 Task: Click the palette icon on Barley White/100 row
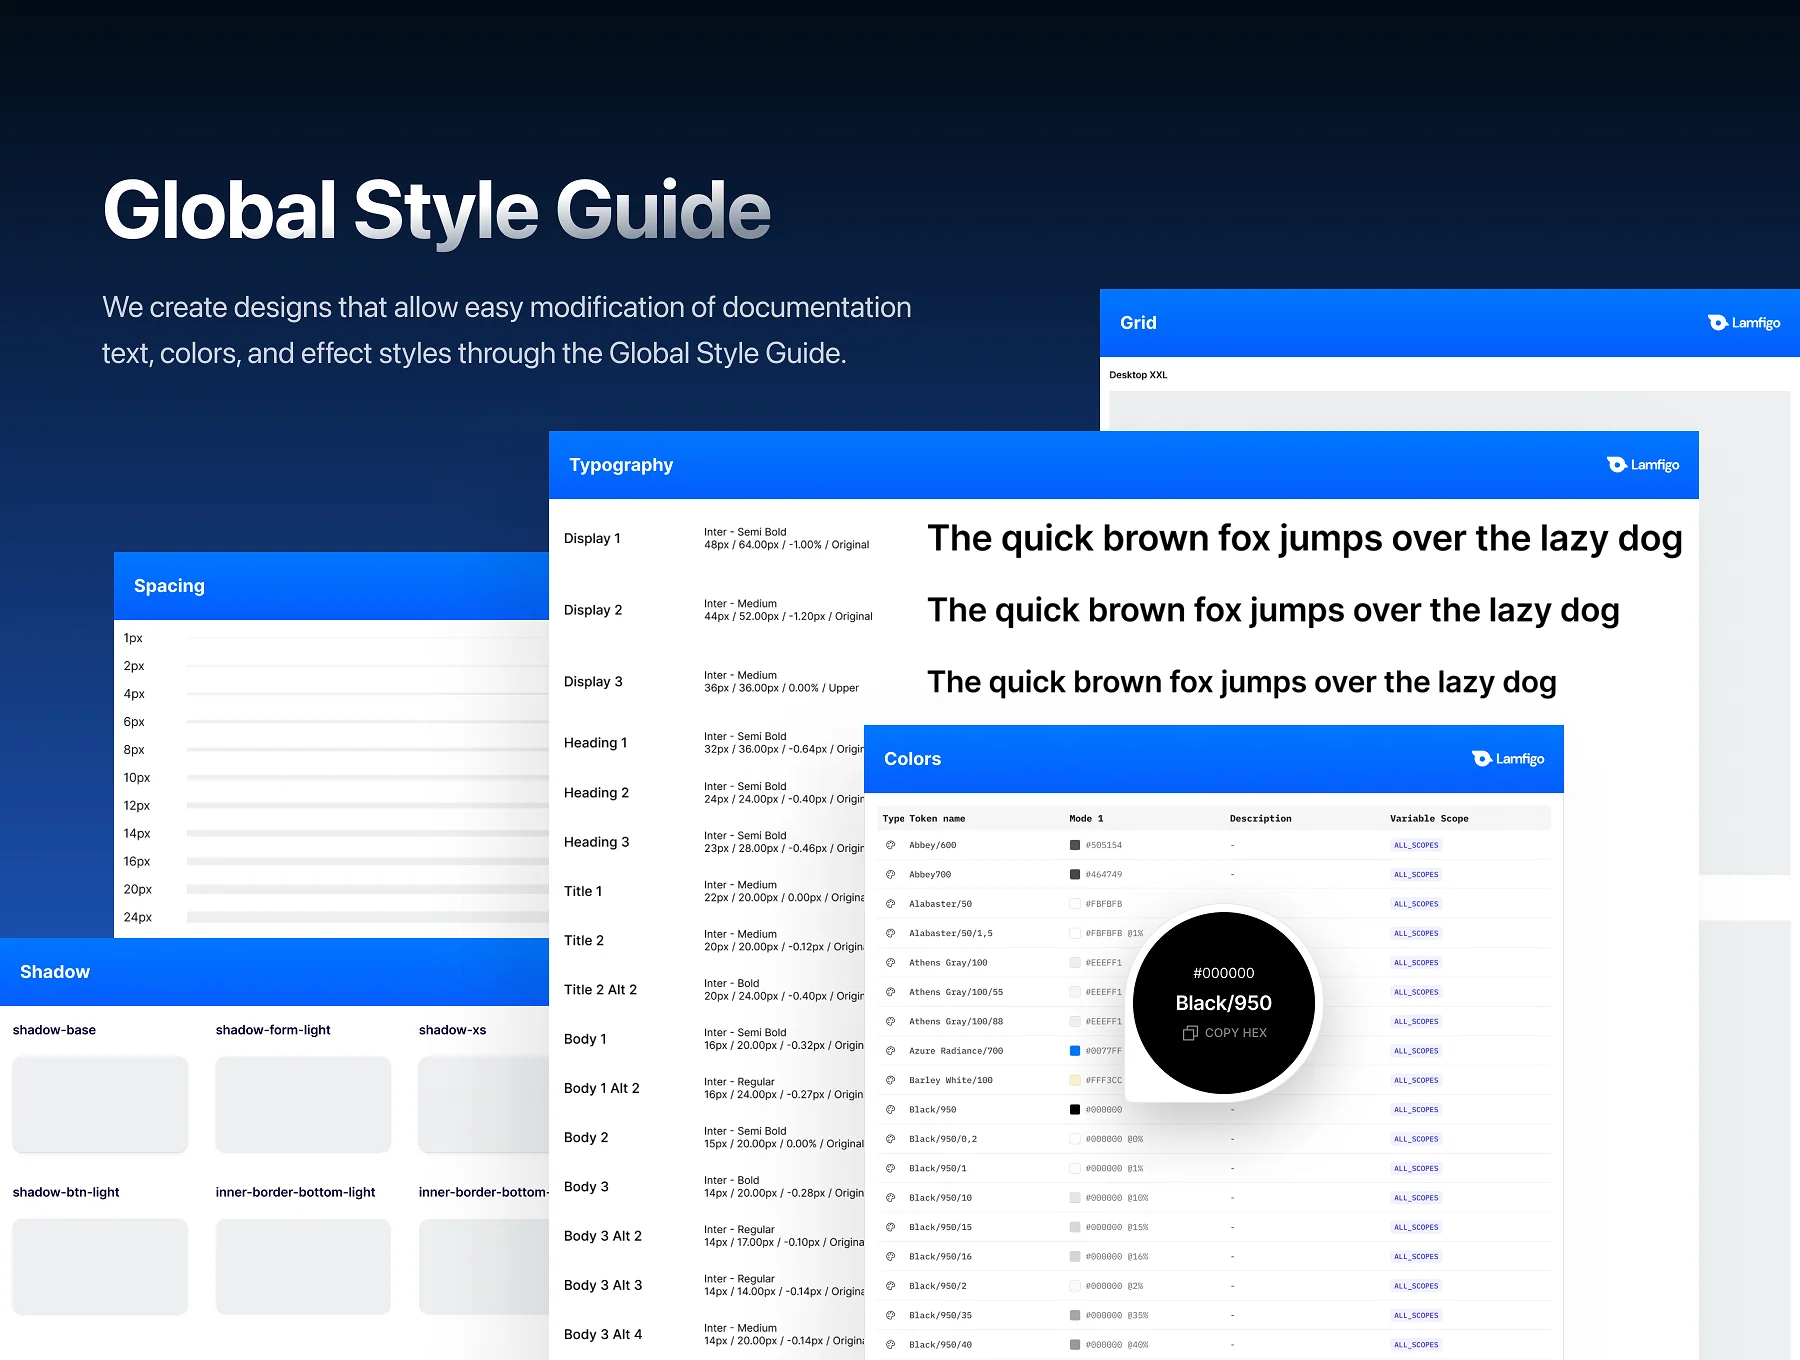pyautogui.click(x=890, y=1080)
